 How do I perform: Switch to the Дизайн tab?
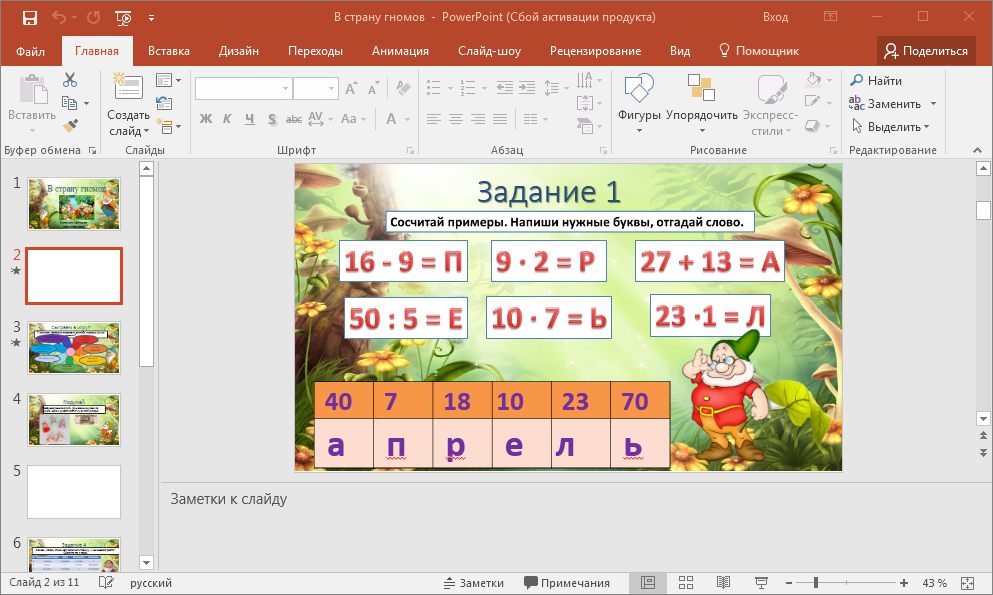click(239, 51)
